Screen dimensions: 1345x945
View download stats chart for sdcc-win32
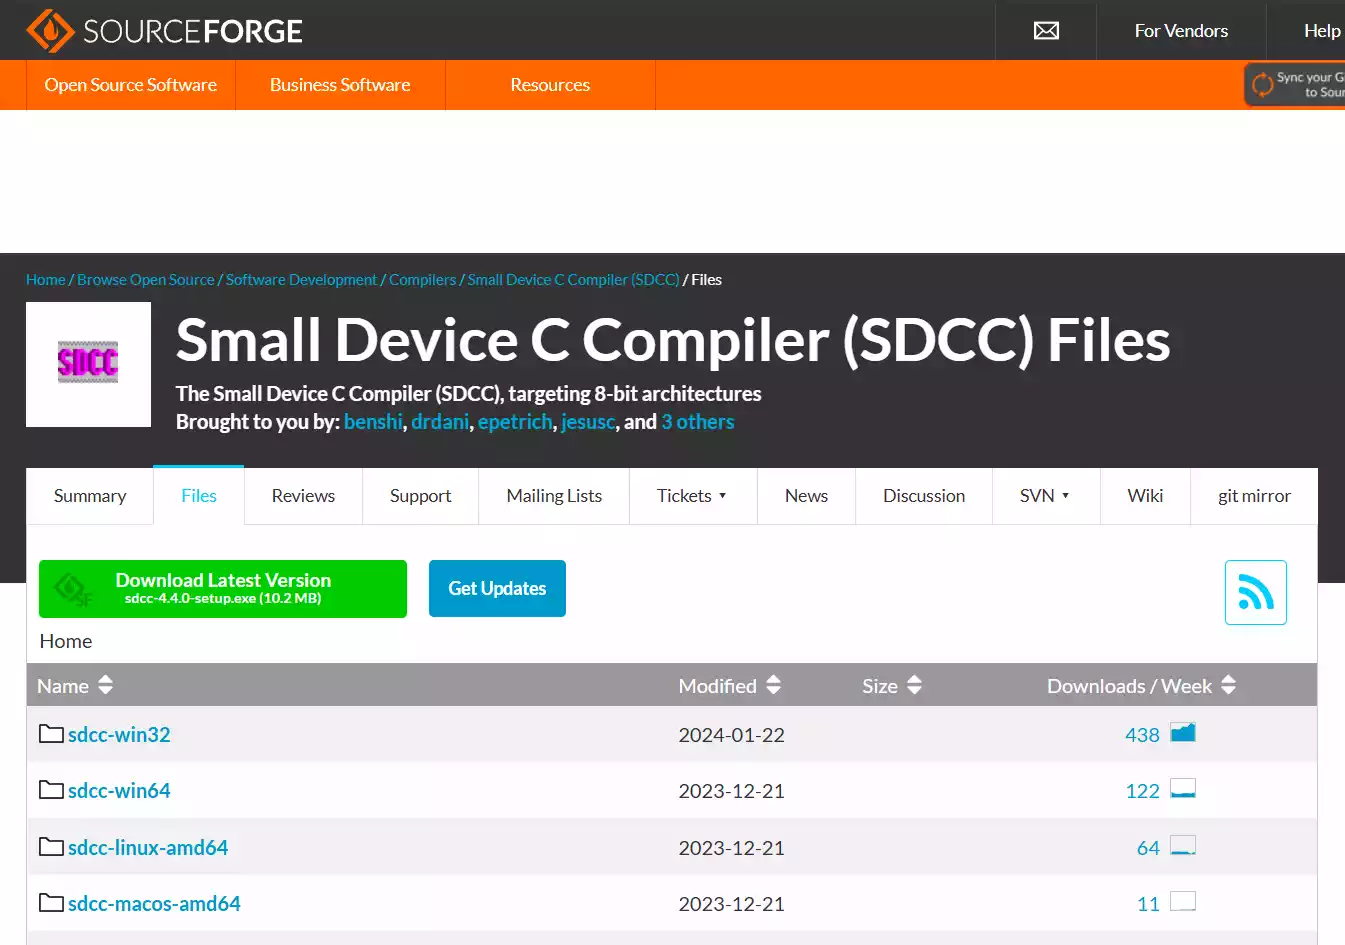1183,733
